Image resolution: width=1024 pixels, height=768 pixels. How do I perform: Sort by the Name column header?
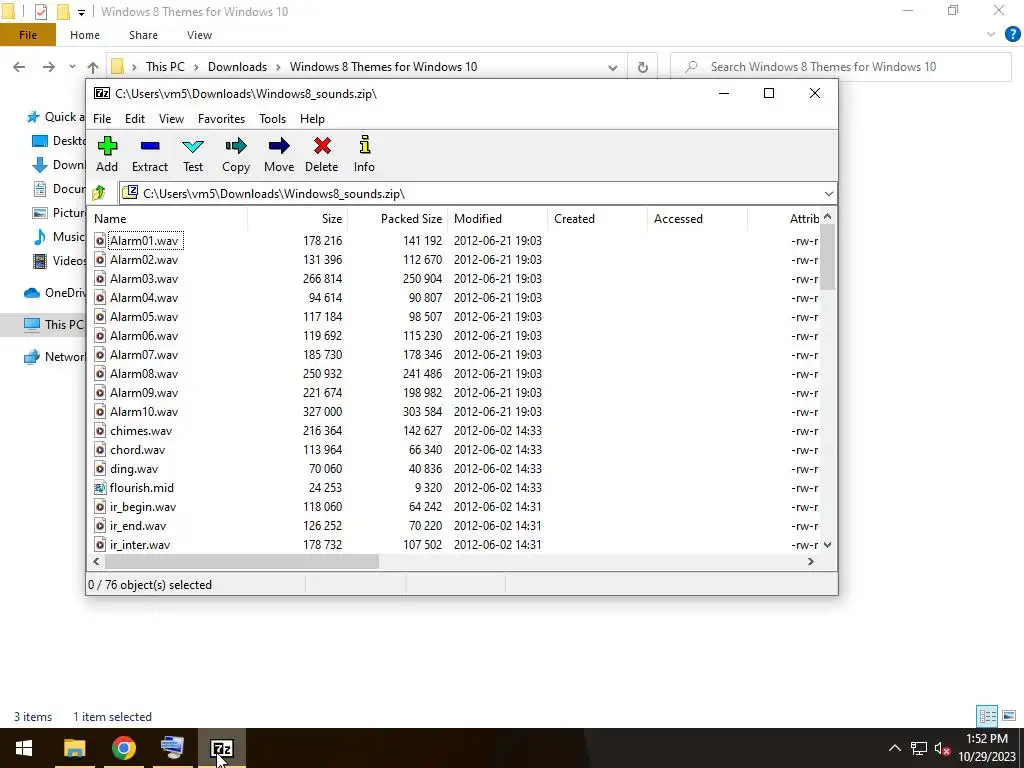pyautogui.click(x=169, y=219)
